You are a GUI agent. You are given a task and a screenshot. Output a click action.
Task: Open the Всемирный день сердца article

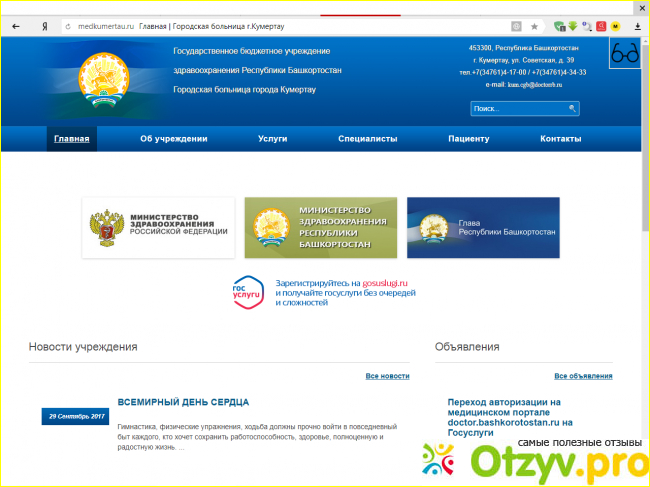[x=183, y=401]
